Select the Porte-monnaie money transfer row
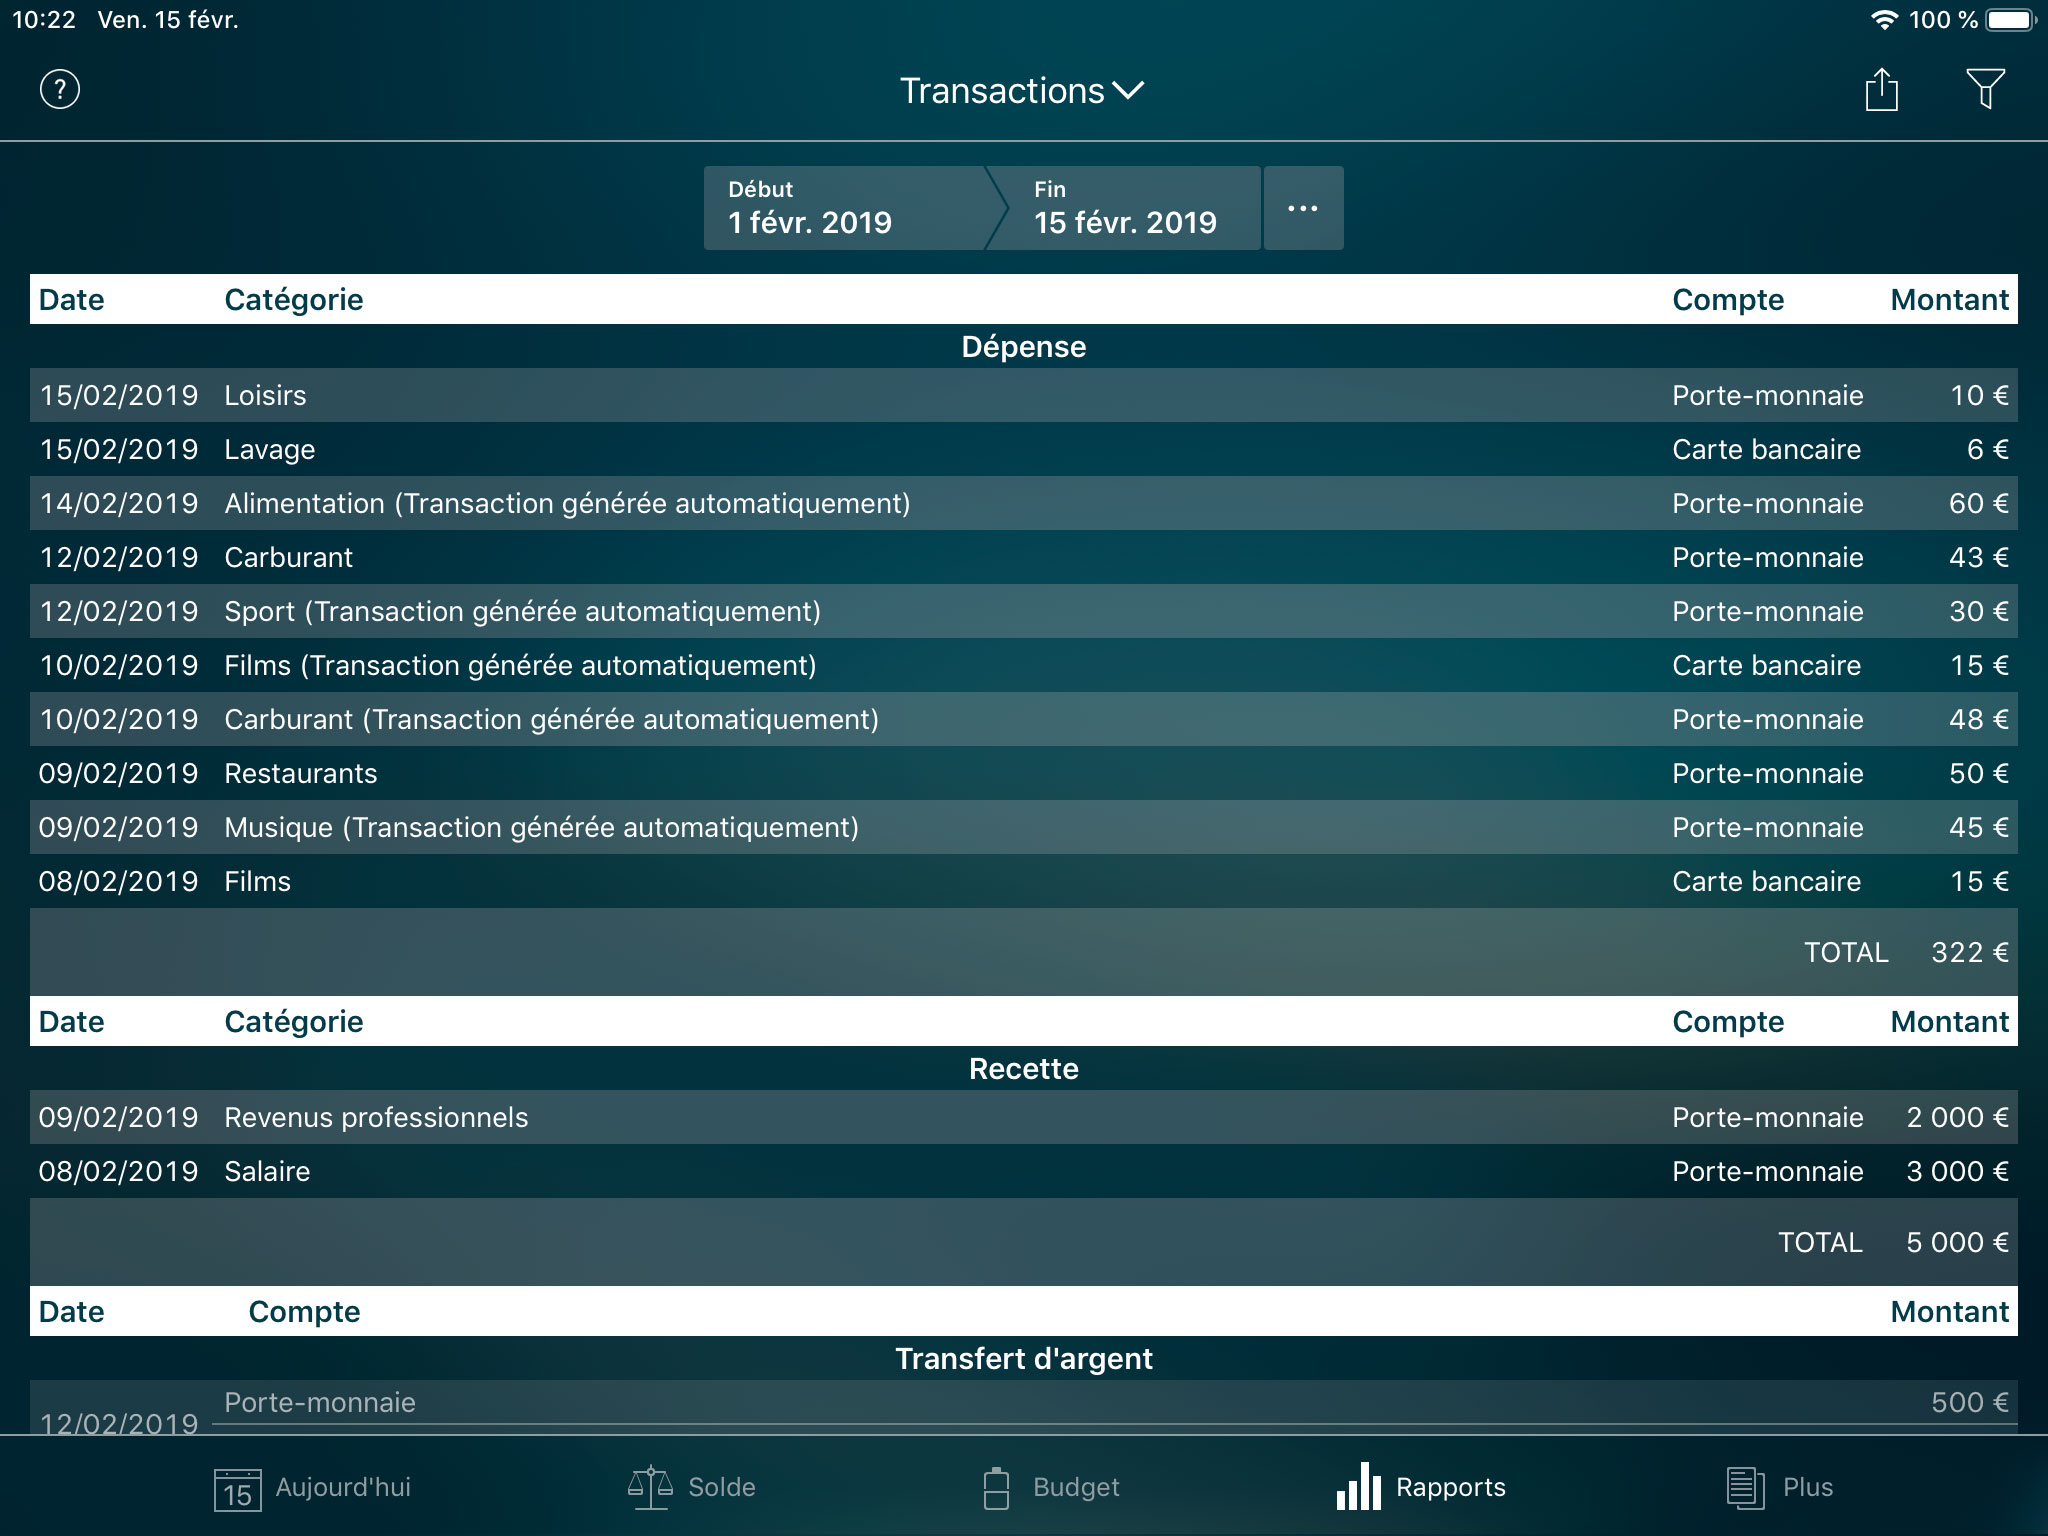 pyautogui.click(x=1024, y=1403)
